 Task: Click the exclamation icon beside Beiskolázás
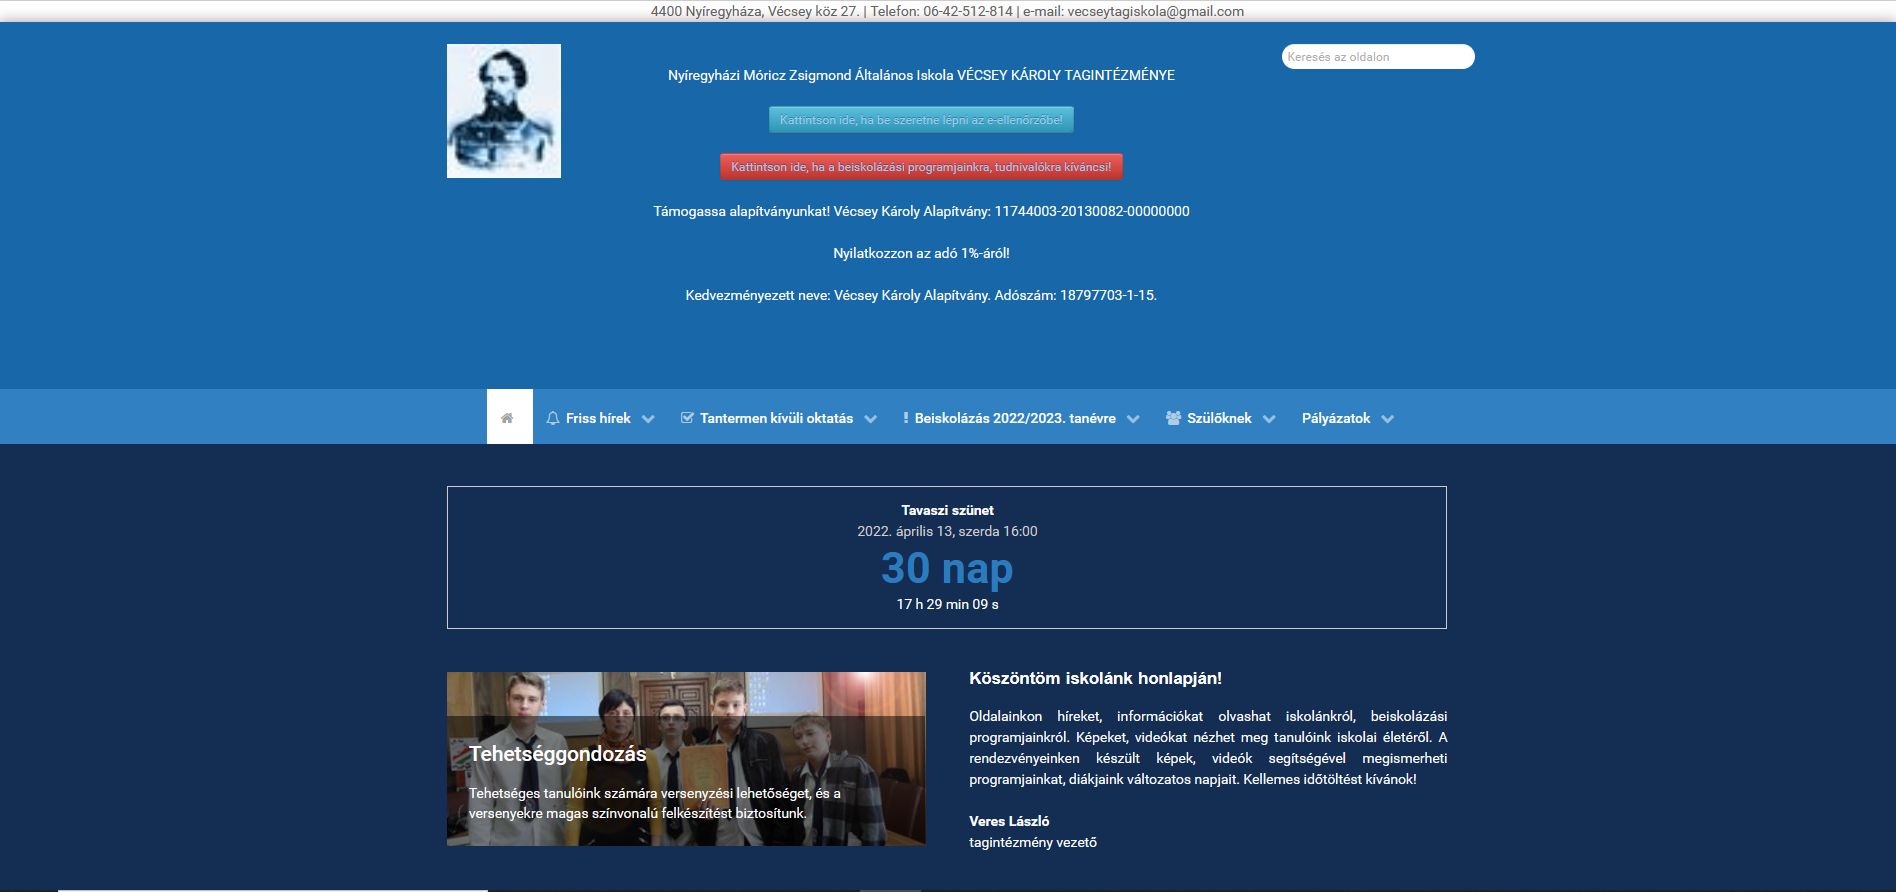coord(906,418)
